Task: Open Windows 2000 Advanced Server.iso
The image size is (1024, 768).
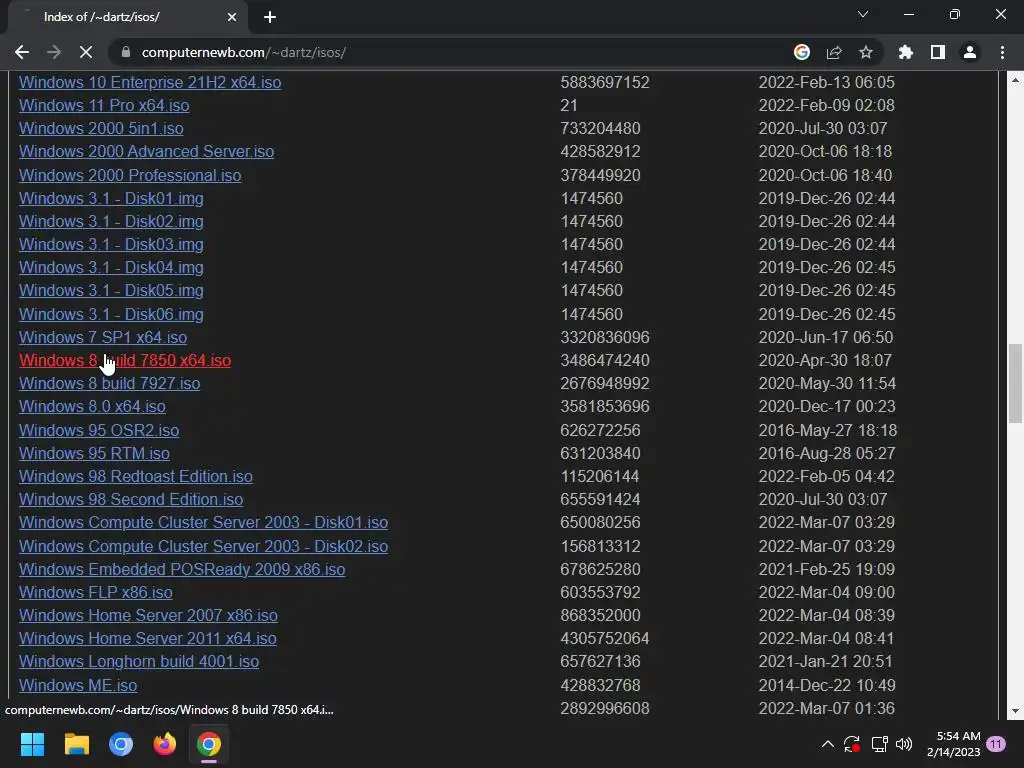Action: (146, 152)
